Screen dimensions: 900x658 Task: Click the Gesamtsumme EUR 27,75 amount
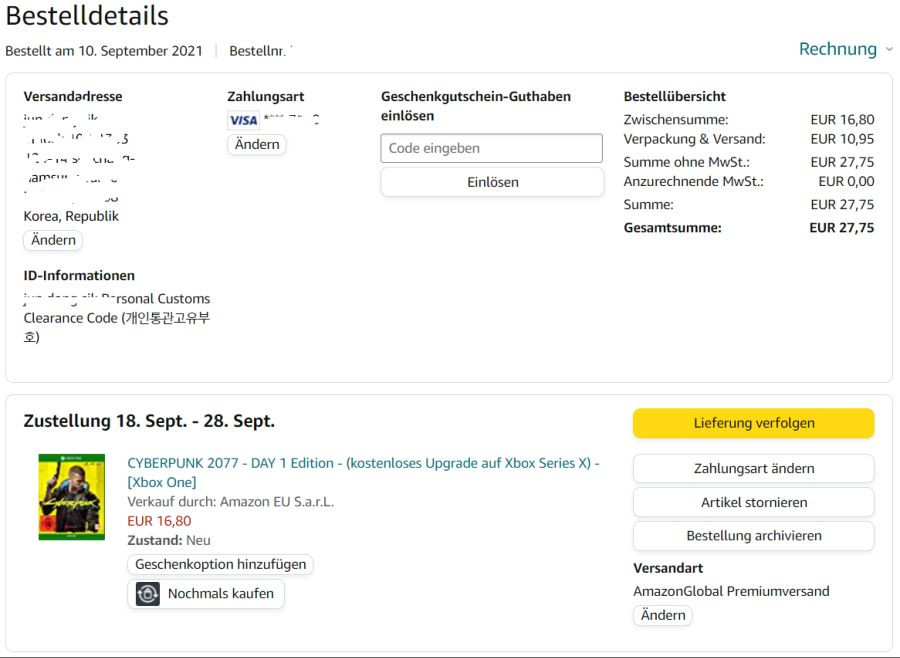[841, 228]
